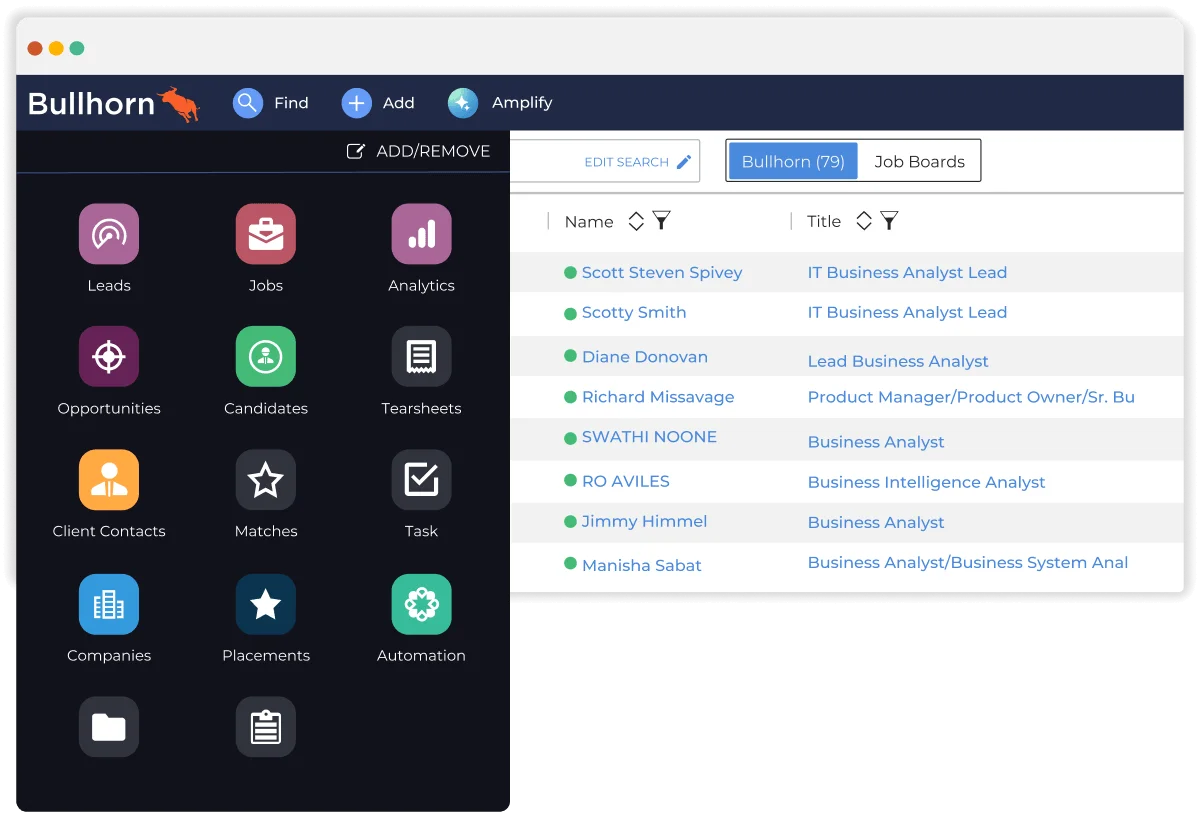1200x830 pixels.
Task: Open Jimmy Himmel's record
Action: (x=645, y=521)
